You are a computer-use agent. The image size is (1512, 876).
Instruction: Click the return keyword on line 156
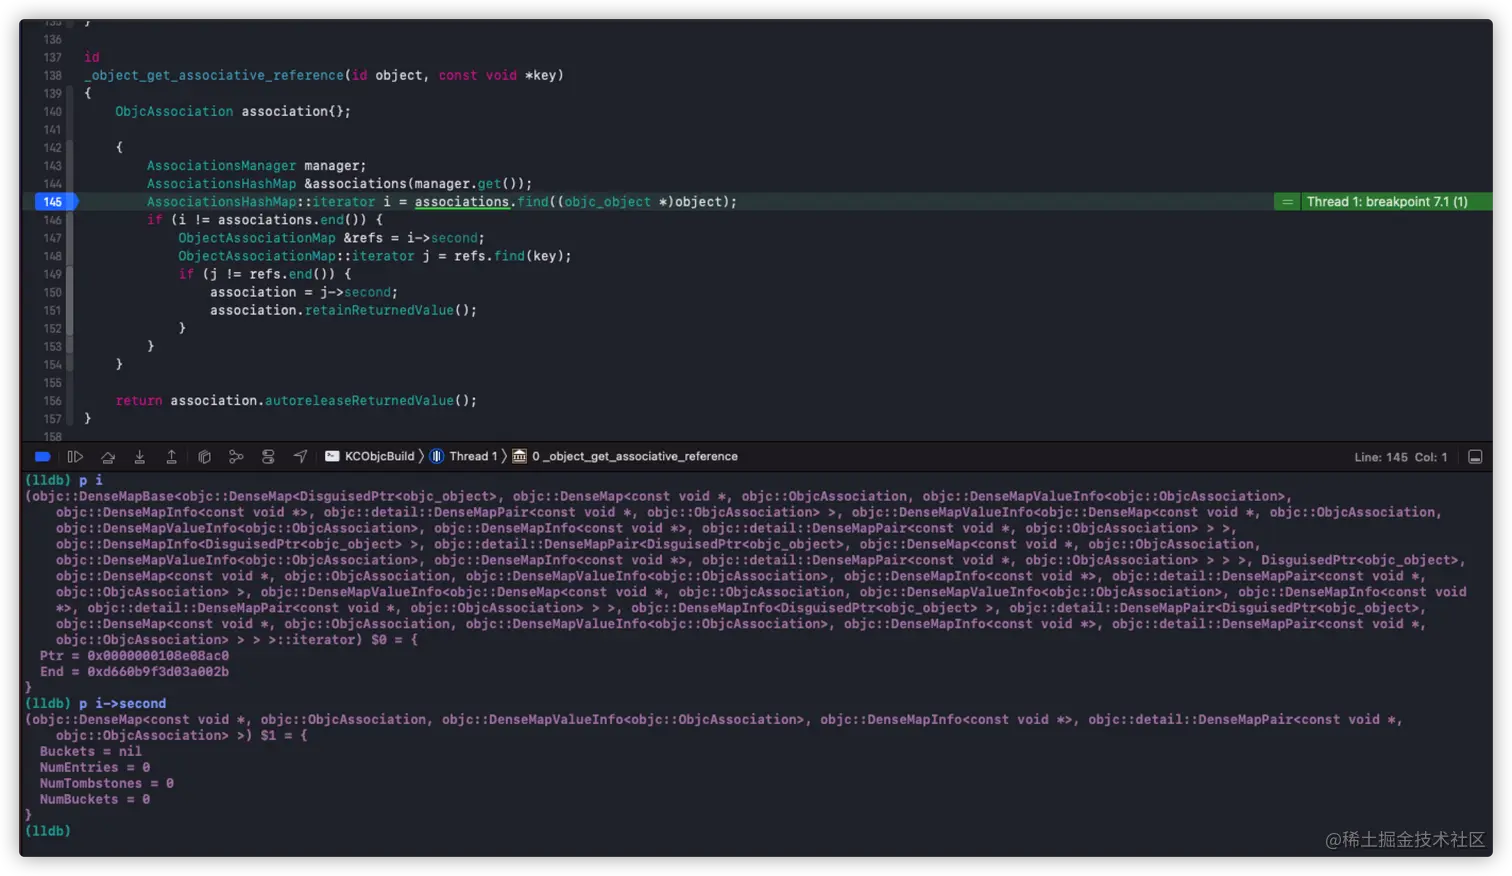tap(139, 401)
